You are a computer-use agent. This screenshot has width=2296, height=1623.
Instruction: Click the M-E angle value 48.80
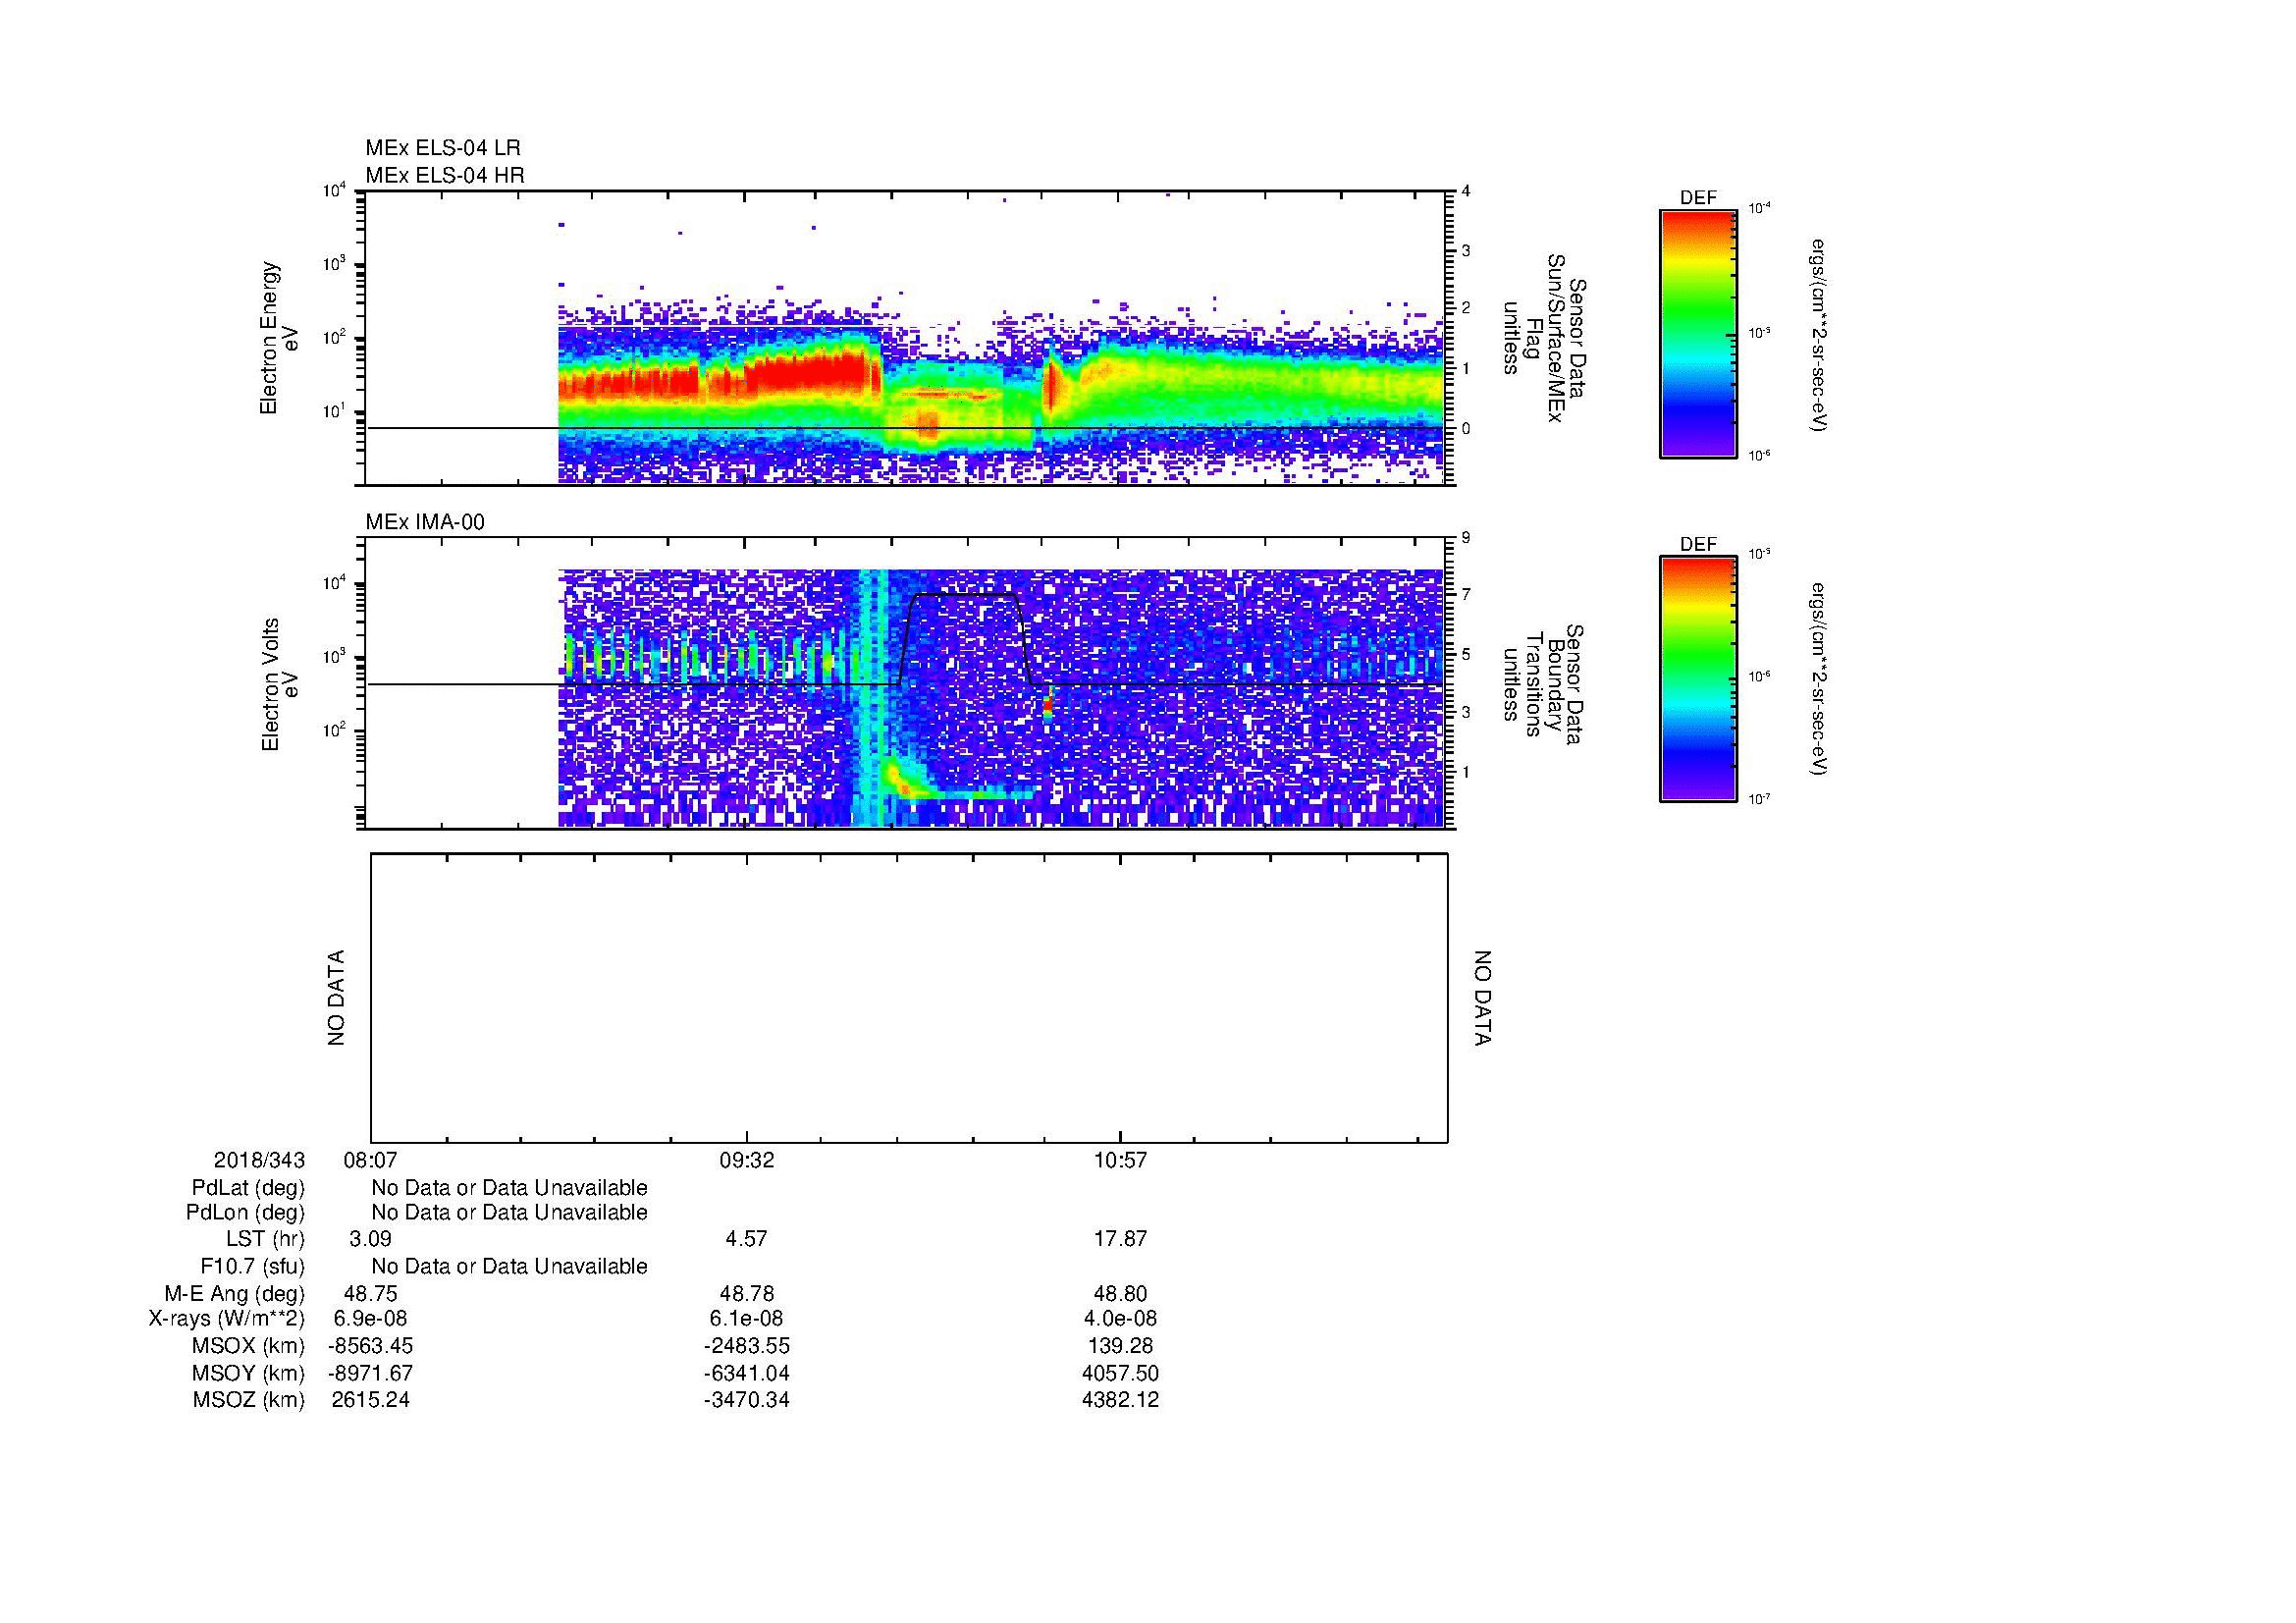click(x=1120, y=1294)
